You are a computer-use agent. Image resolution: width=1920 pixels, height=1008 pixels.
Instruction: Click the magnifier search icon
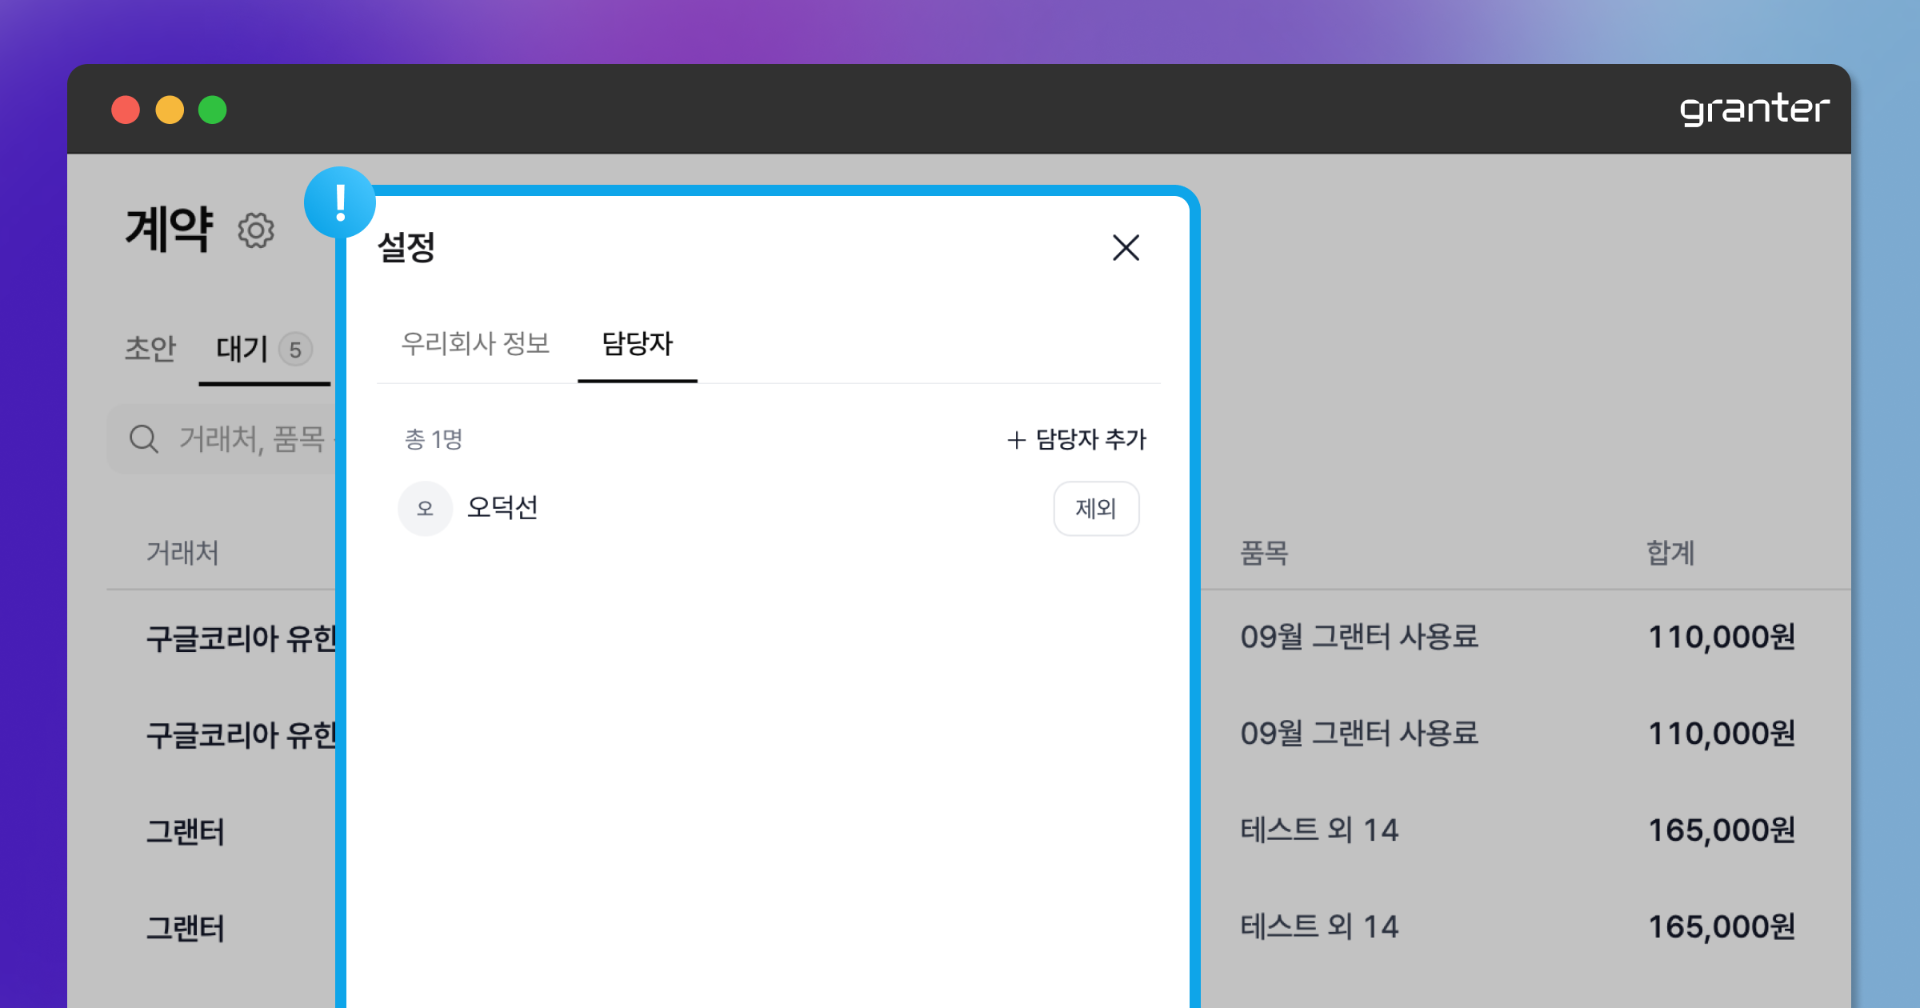pos(144,439)
